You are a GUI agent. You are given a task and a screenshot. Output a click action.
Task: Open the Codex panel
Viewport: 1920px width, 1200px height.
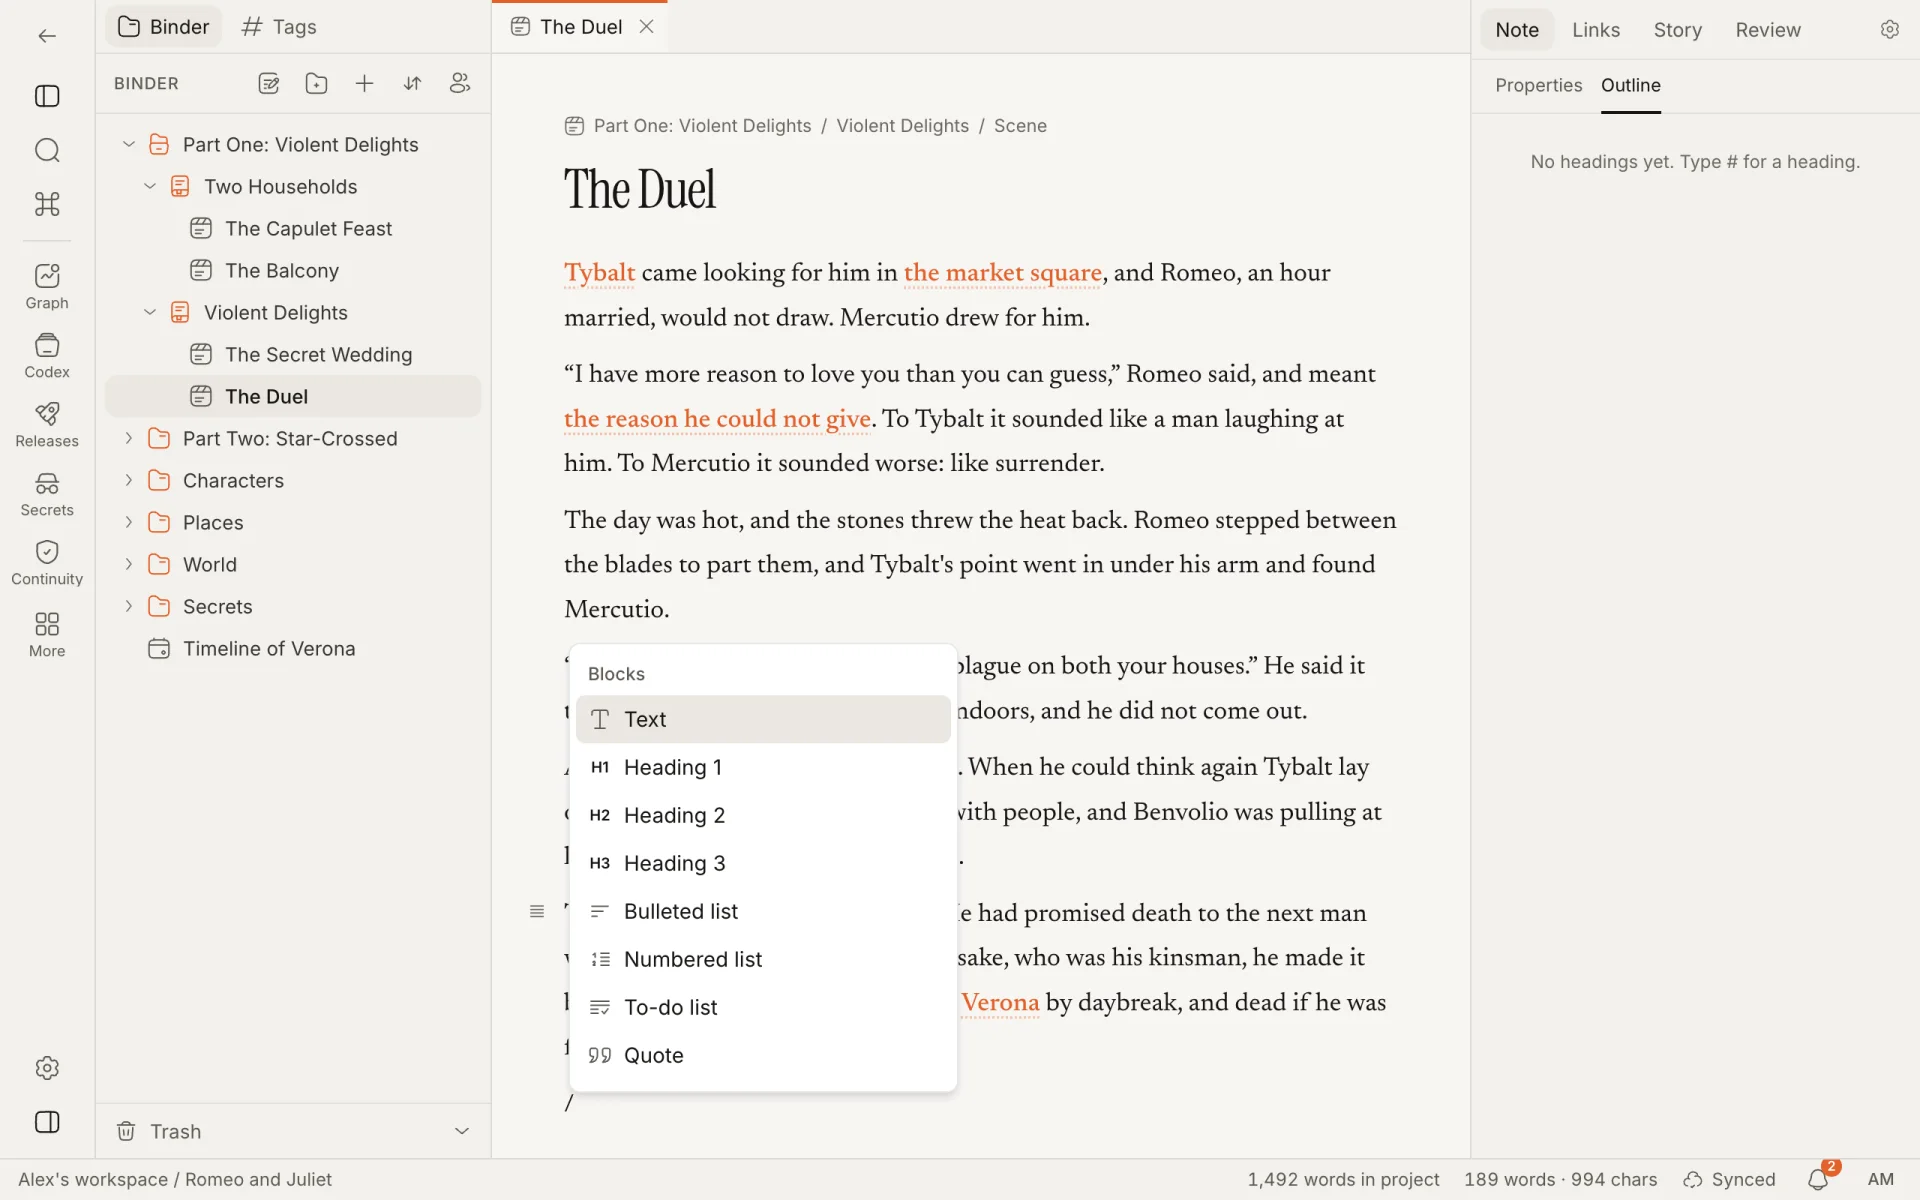point(47,356)
